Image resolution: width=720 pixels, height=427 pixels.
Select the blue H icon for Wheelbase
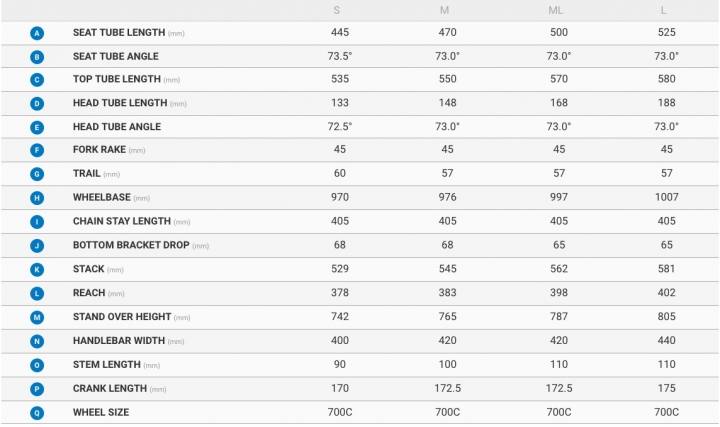point(37,198)
